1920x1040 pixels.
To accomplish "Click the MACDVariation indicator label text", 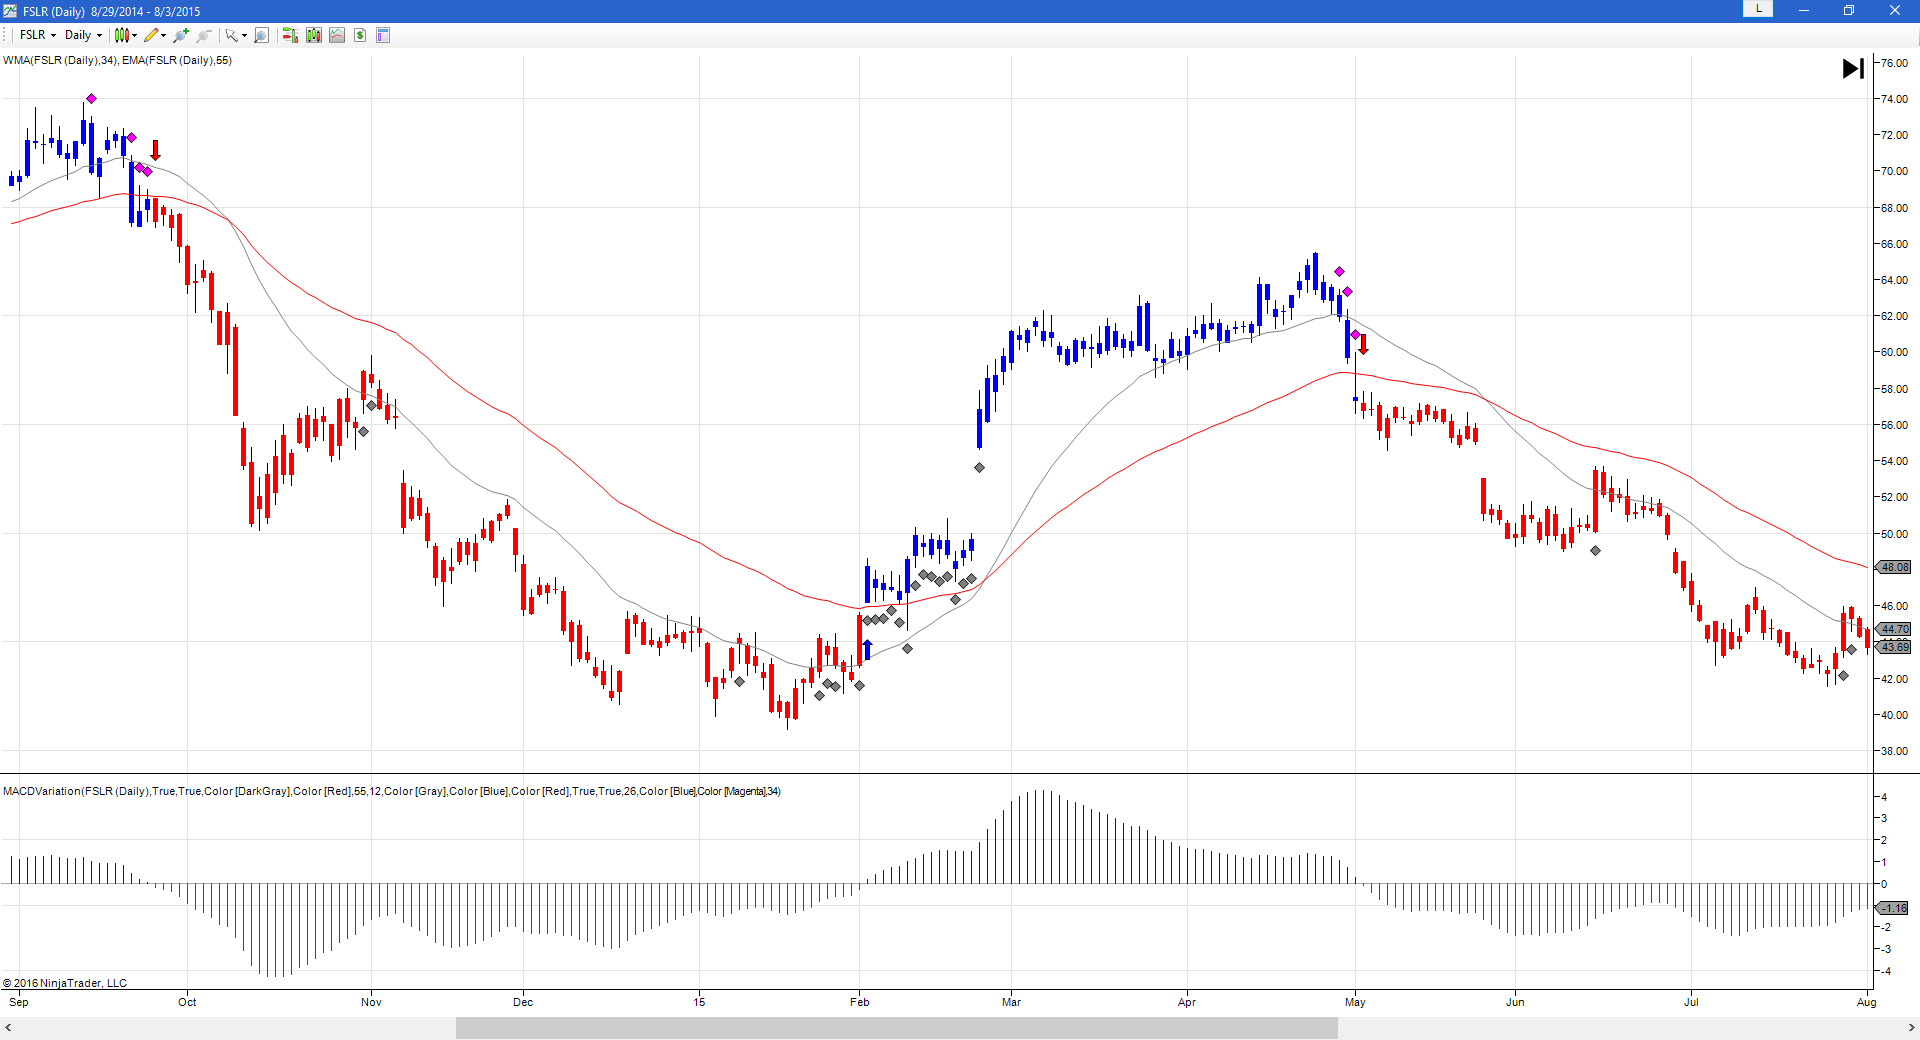I will pyautogui.click(x=392, y=791).
